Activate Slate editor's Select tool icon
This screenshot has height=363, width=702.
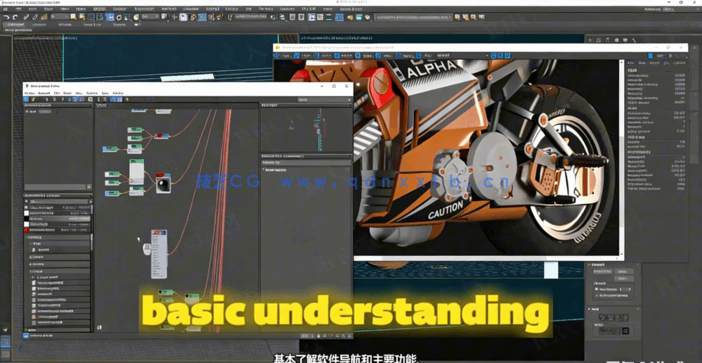(26, 99)
